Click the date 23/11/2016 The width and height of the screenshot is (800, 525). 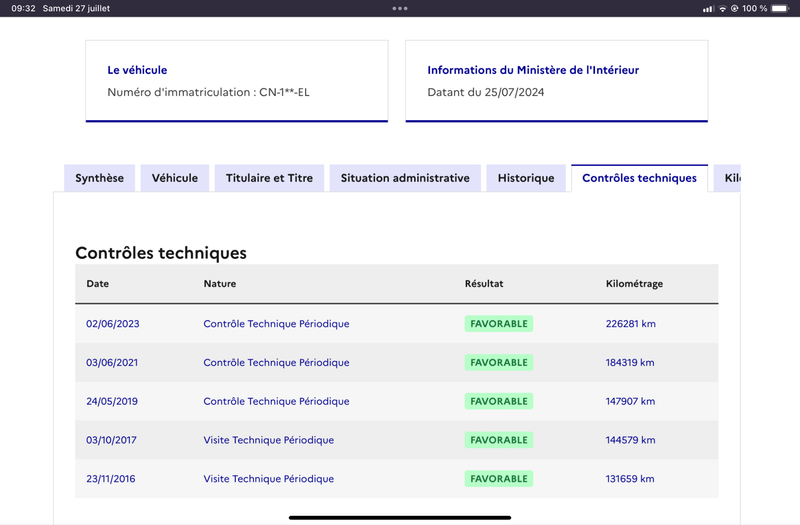(x=111, y=479)
